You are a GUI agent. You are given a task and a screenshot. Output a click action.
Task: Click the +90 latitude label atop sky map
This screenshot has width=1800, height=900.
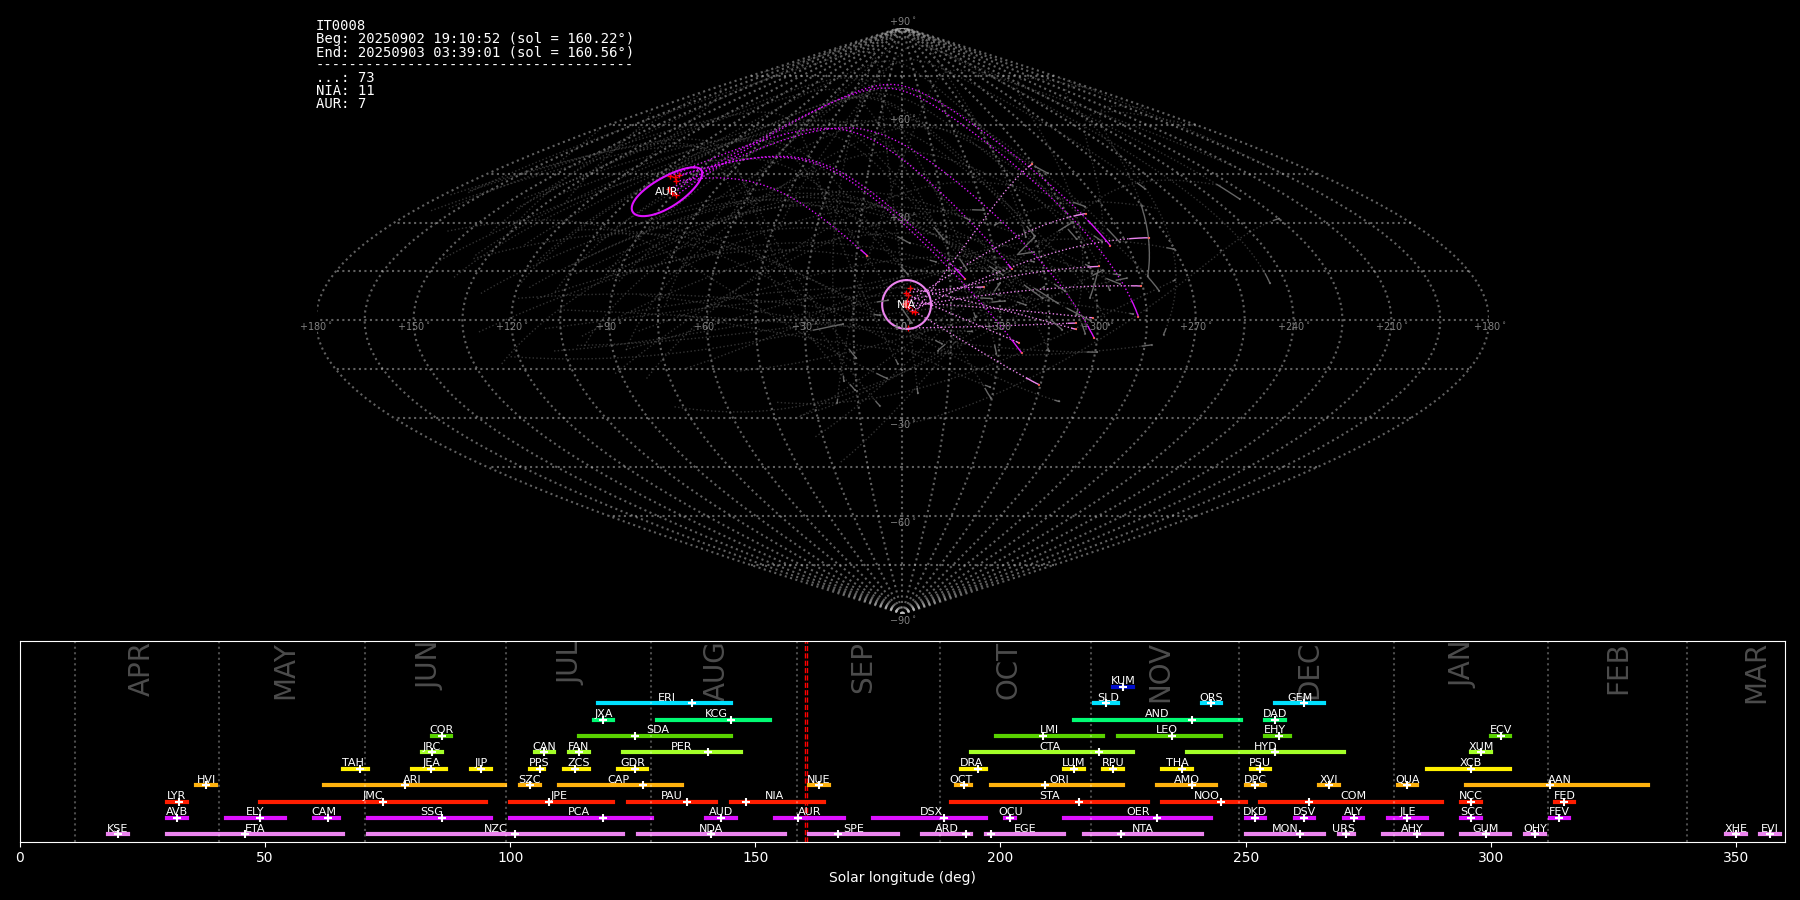(x=901, y=22)
